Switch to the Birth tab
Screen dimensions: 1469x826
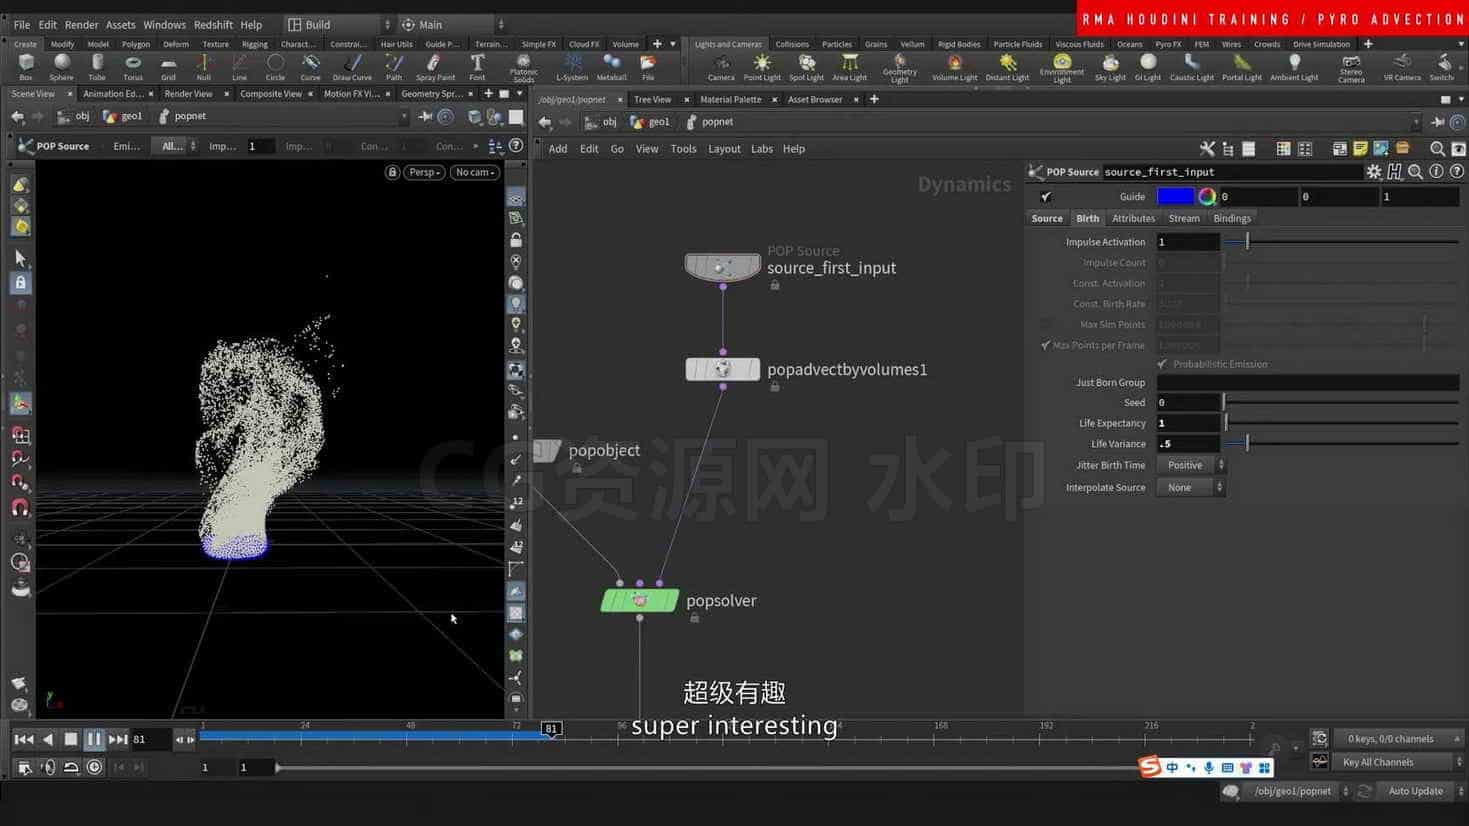pos(1087,218)
